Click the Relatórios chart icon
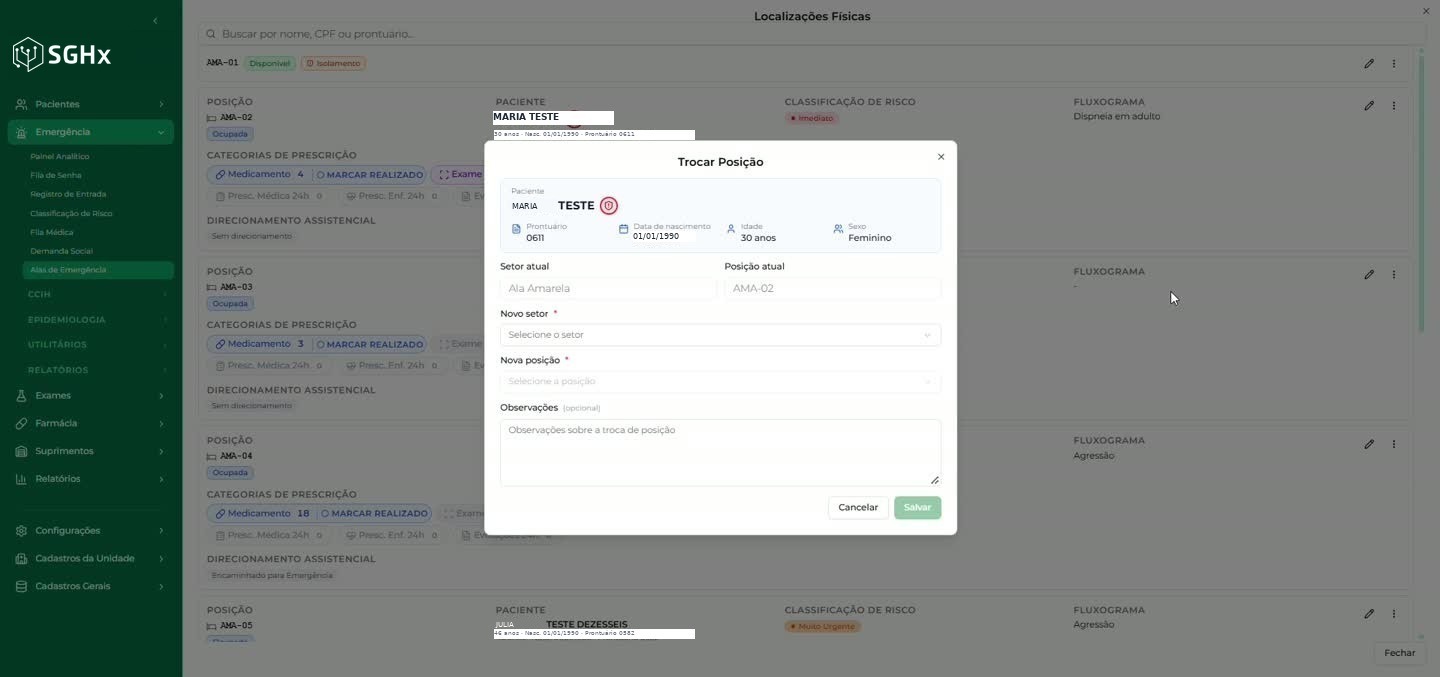 (x=21, y=479)
